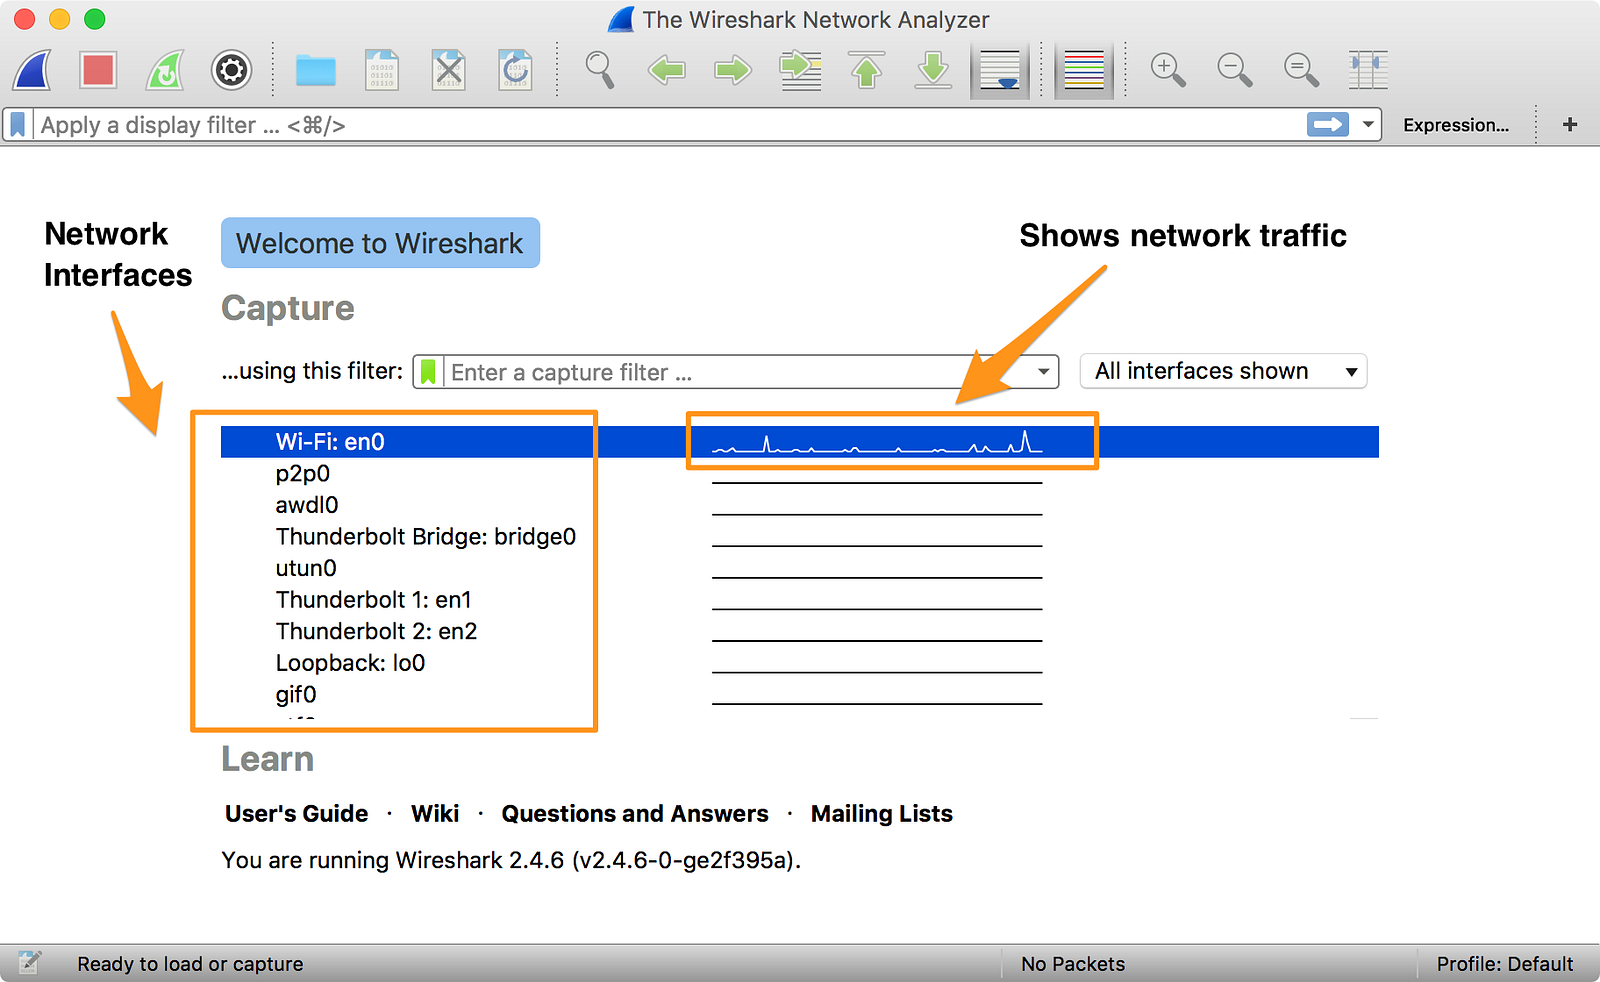Image resolution: width=1600 pixels, height=982 pixels.
Task: Go to specified packet icon
Action: [x=800, y=70]
